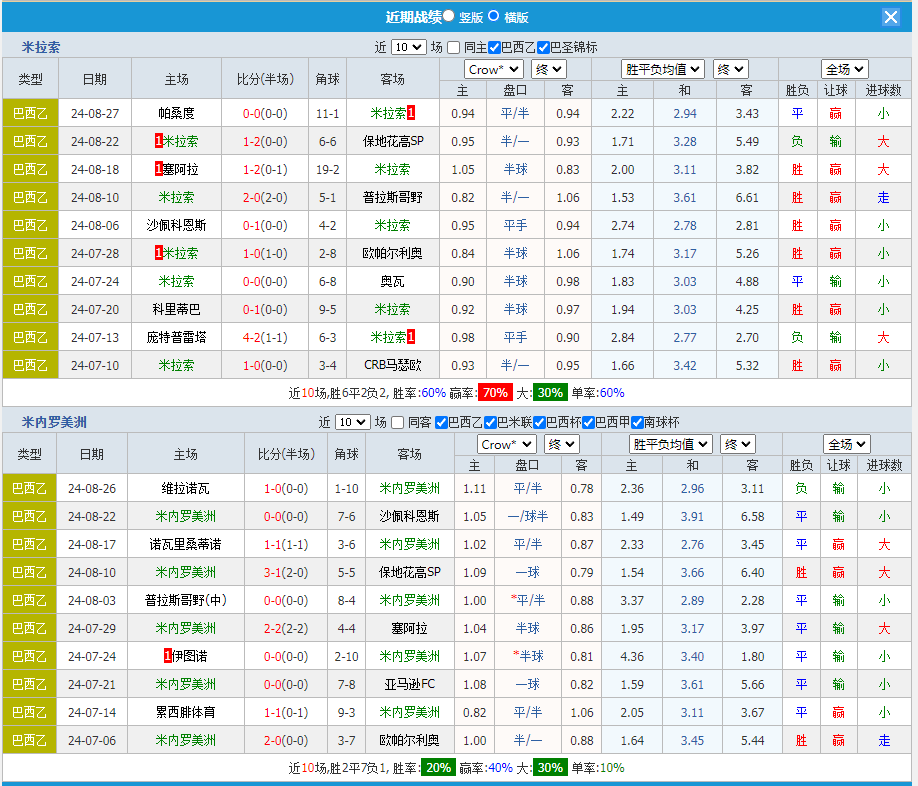Expand the 终 dropdown beside Crow*
This screenshot has width=918, height=786.
click(547, 69)
